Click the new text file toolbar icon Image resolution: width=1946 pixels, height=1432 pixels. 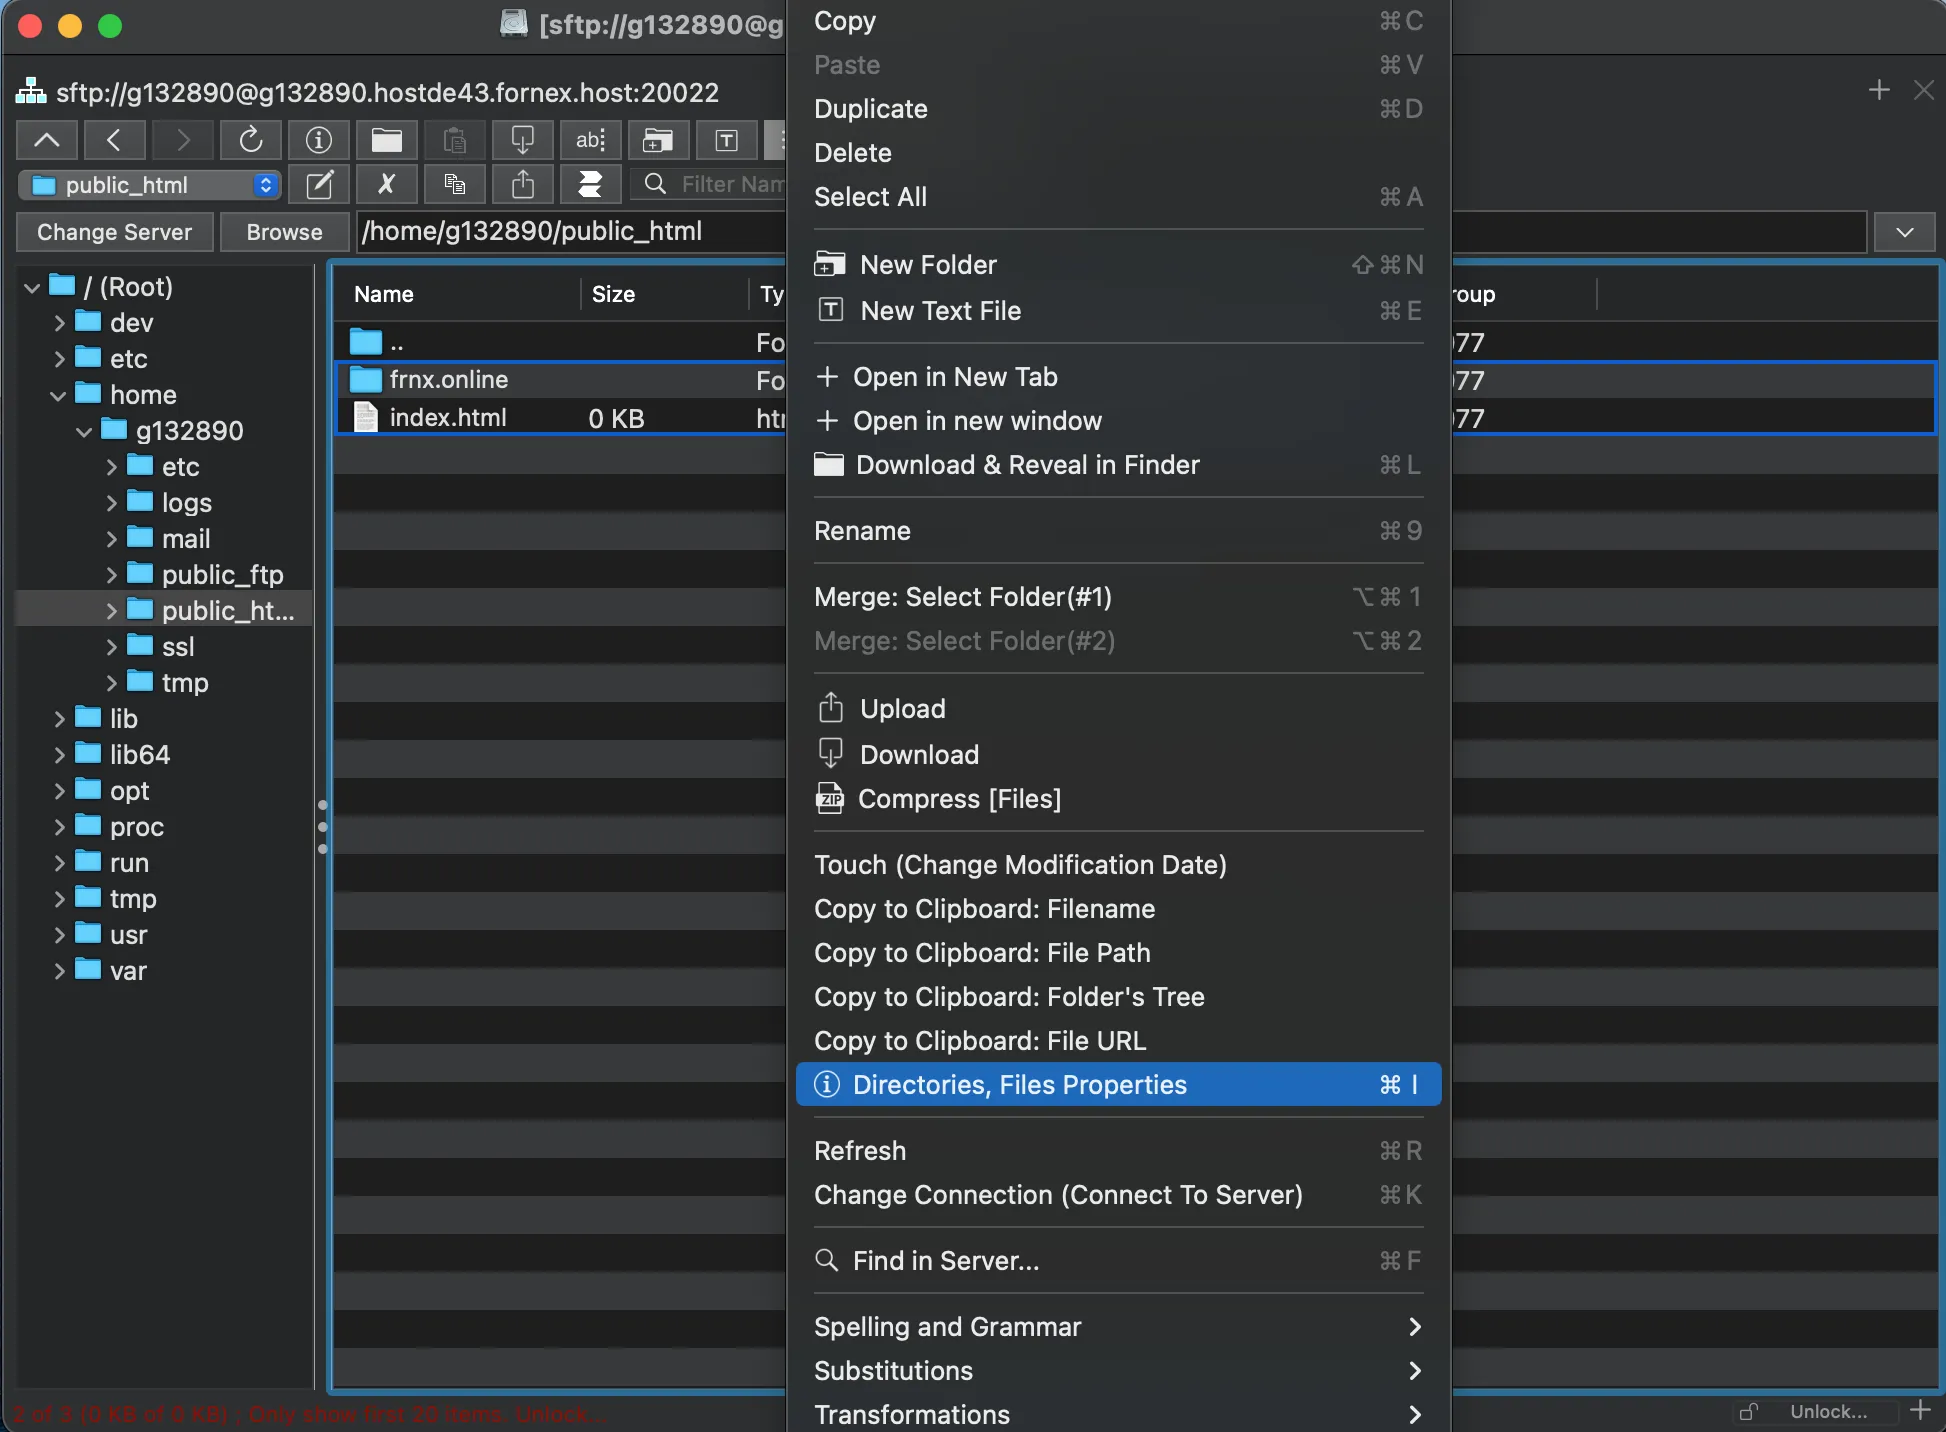click(726, 140)
